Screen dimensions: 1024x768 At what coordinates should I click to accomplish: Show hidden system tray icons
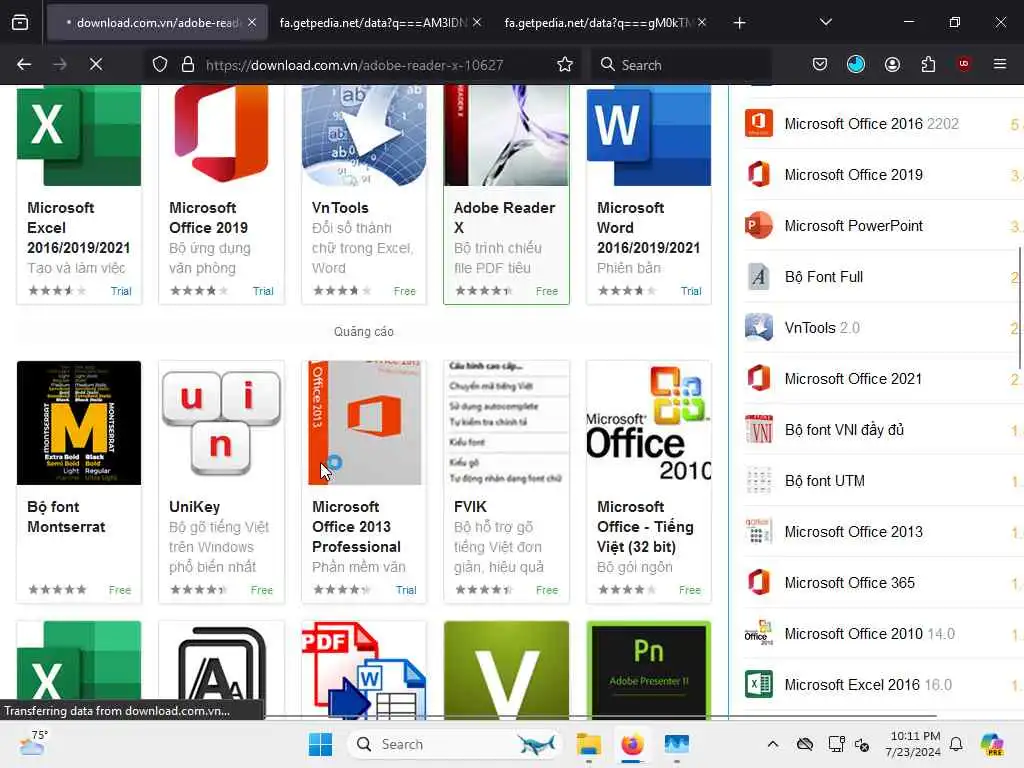pos(773,744)
